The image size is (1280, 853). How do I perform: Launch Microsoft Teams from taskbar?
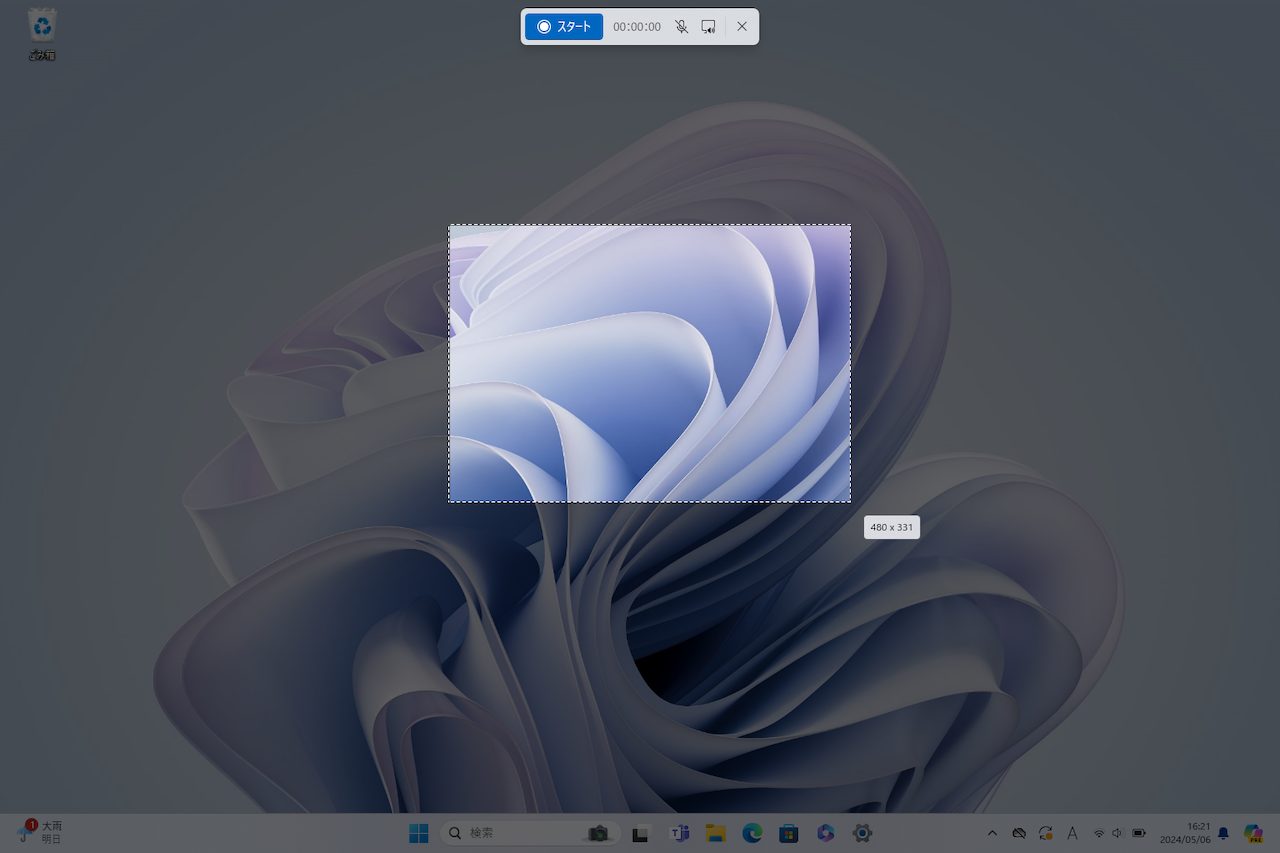(x=679, y=833)
